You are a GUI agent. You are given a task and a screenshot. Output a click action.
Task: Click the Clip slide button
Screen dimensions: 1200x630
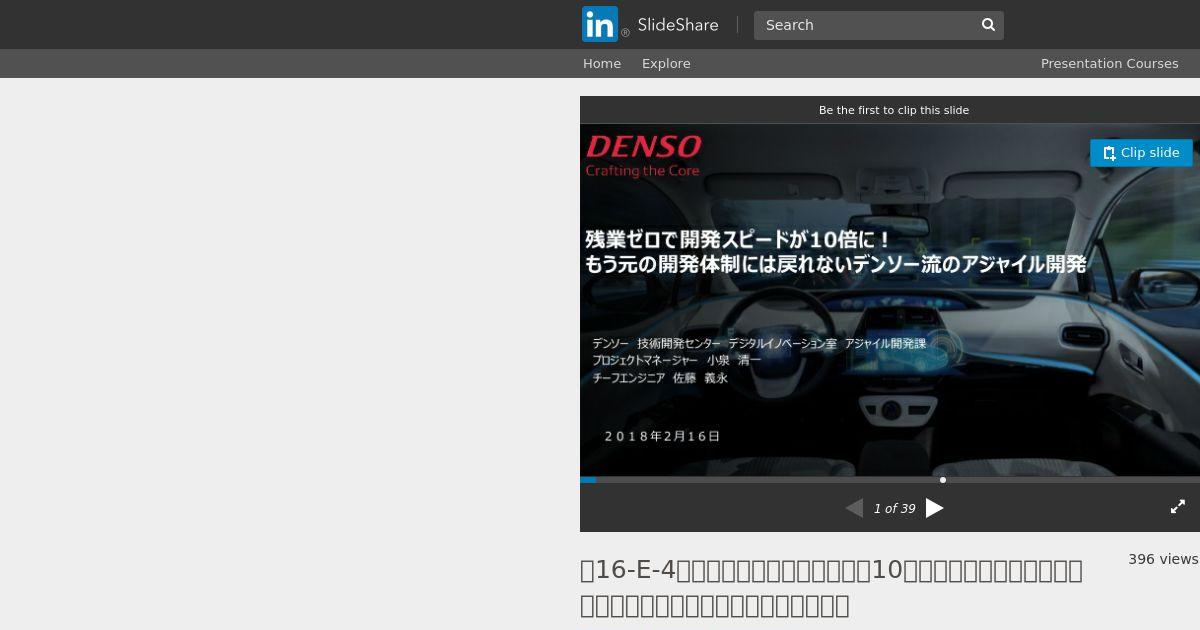pyautogui.click(x=1141, y=153)
